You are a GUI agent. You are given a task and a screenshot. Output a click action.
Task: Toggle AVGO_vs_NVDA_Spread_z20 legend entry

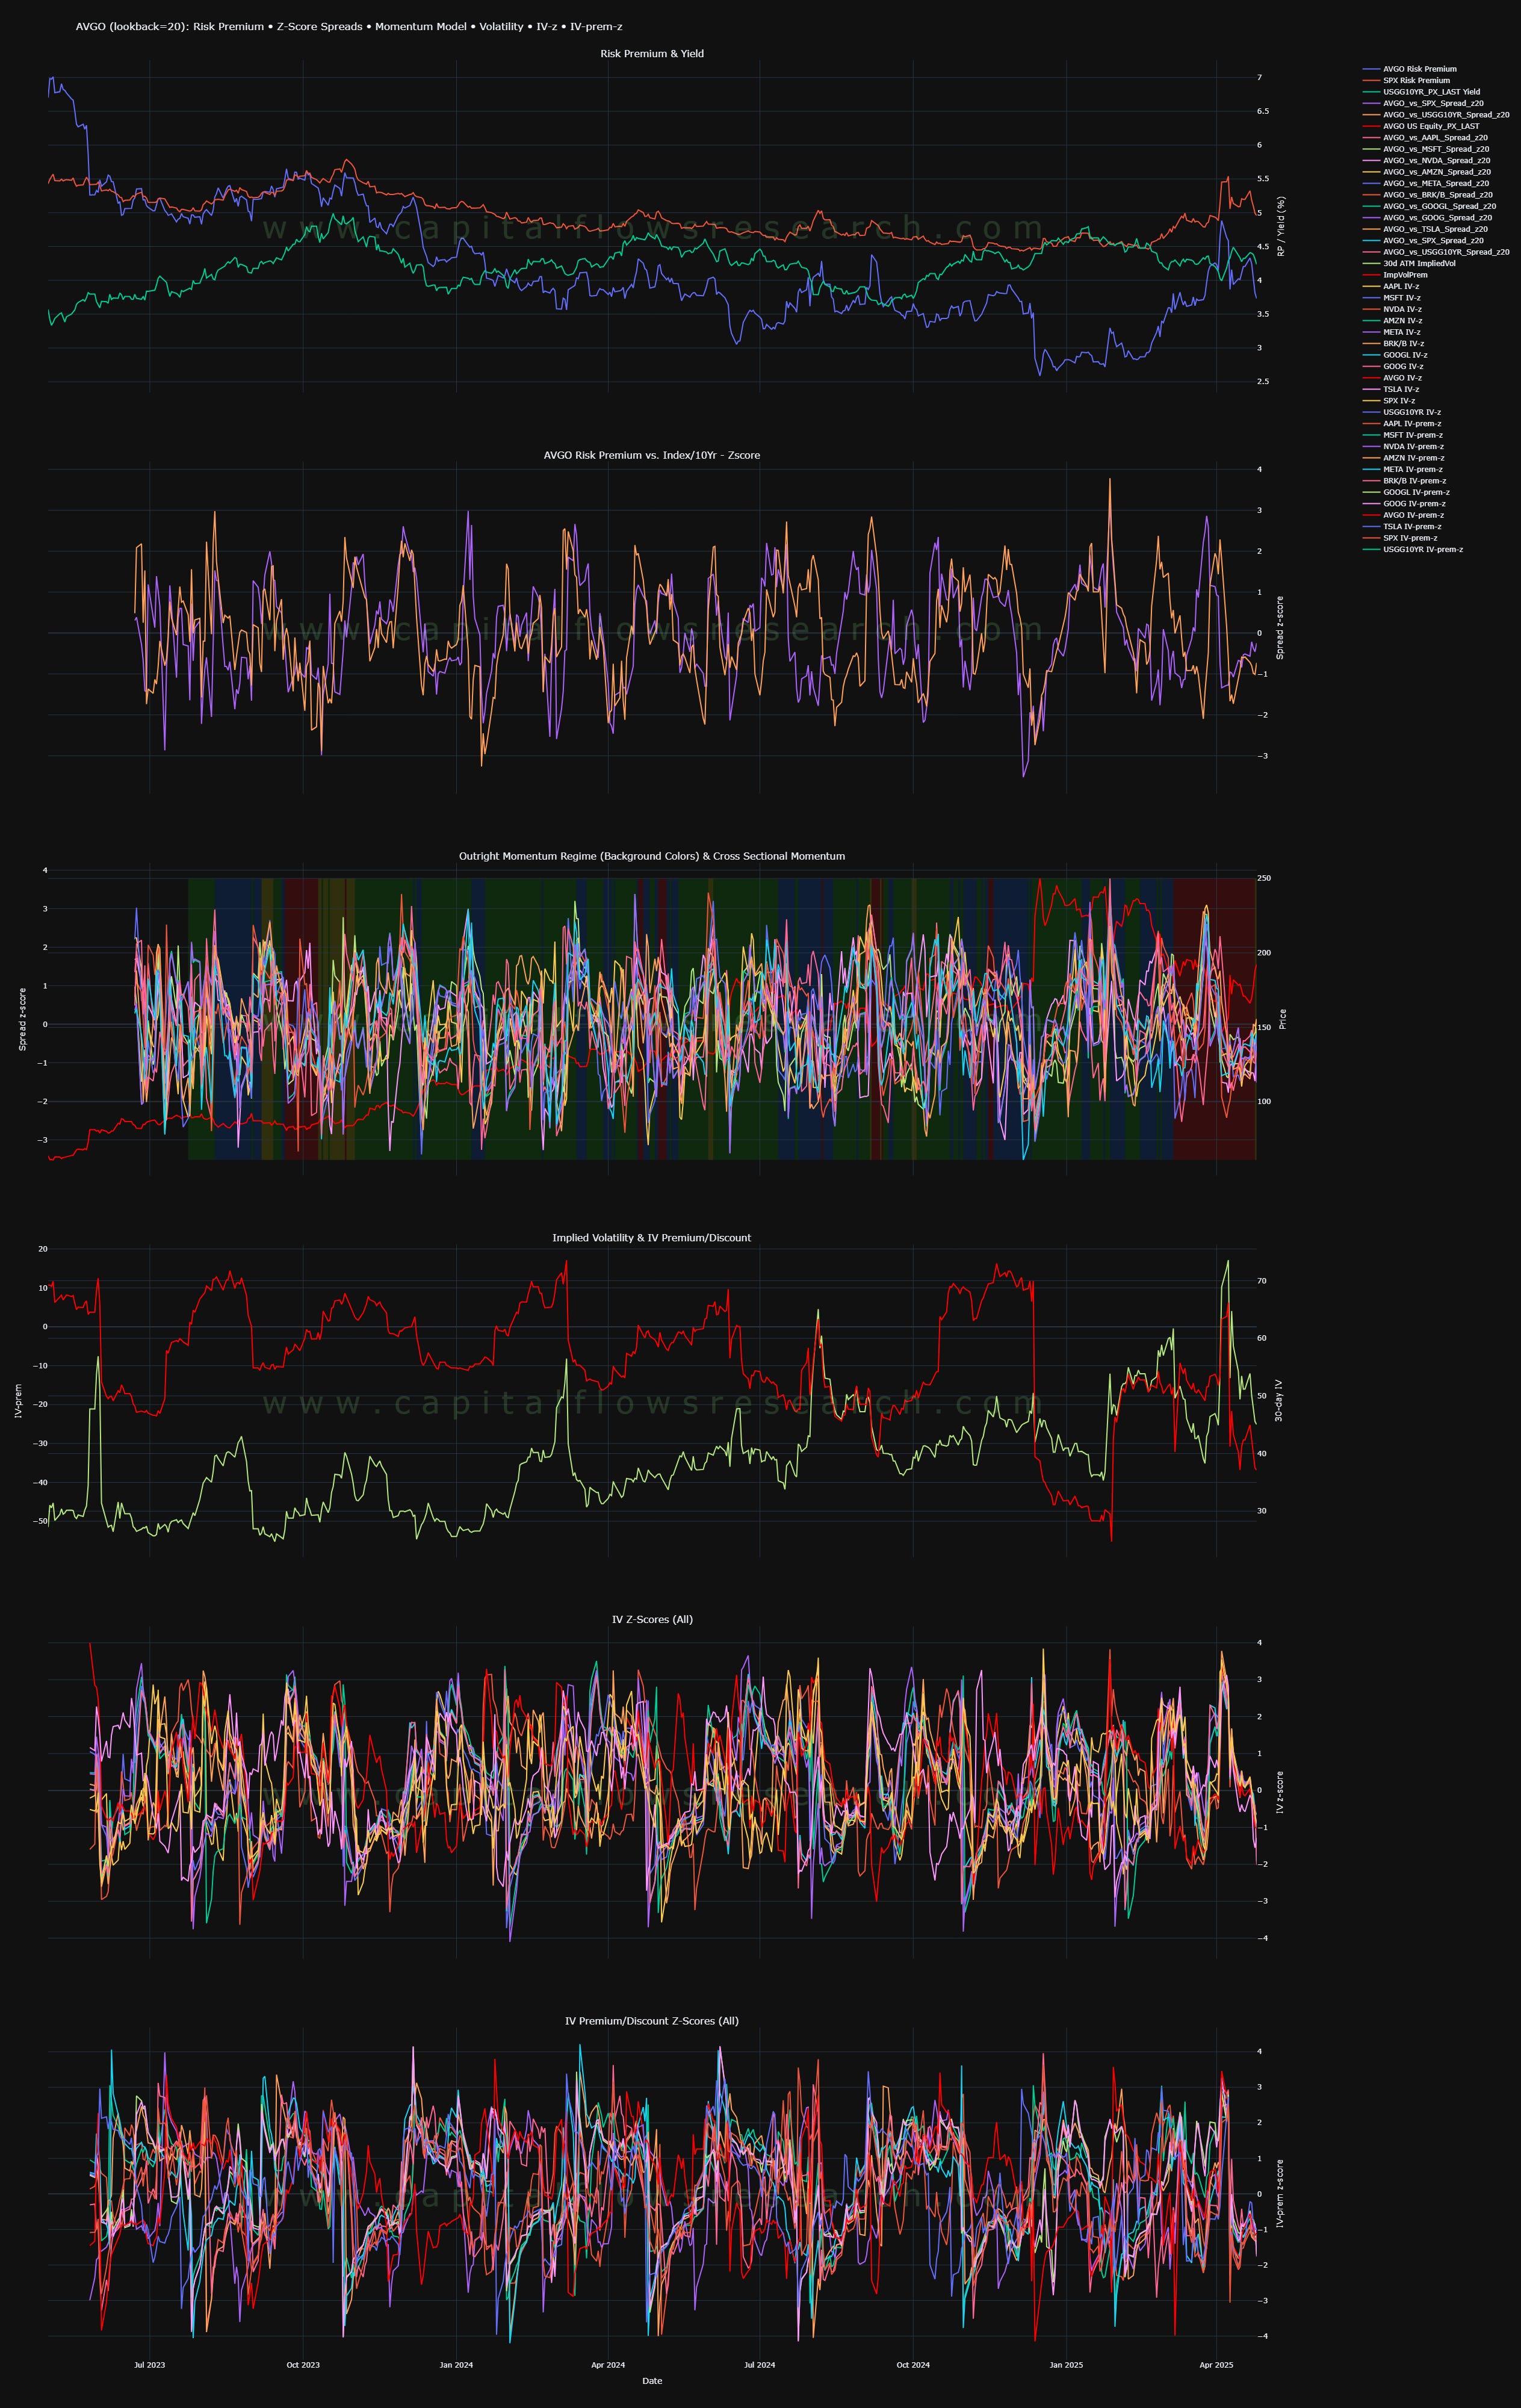(x=1426, y=160)
